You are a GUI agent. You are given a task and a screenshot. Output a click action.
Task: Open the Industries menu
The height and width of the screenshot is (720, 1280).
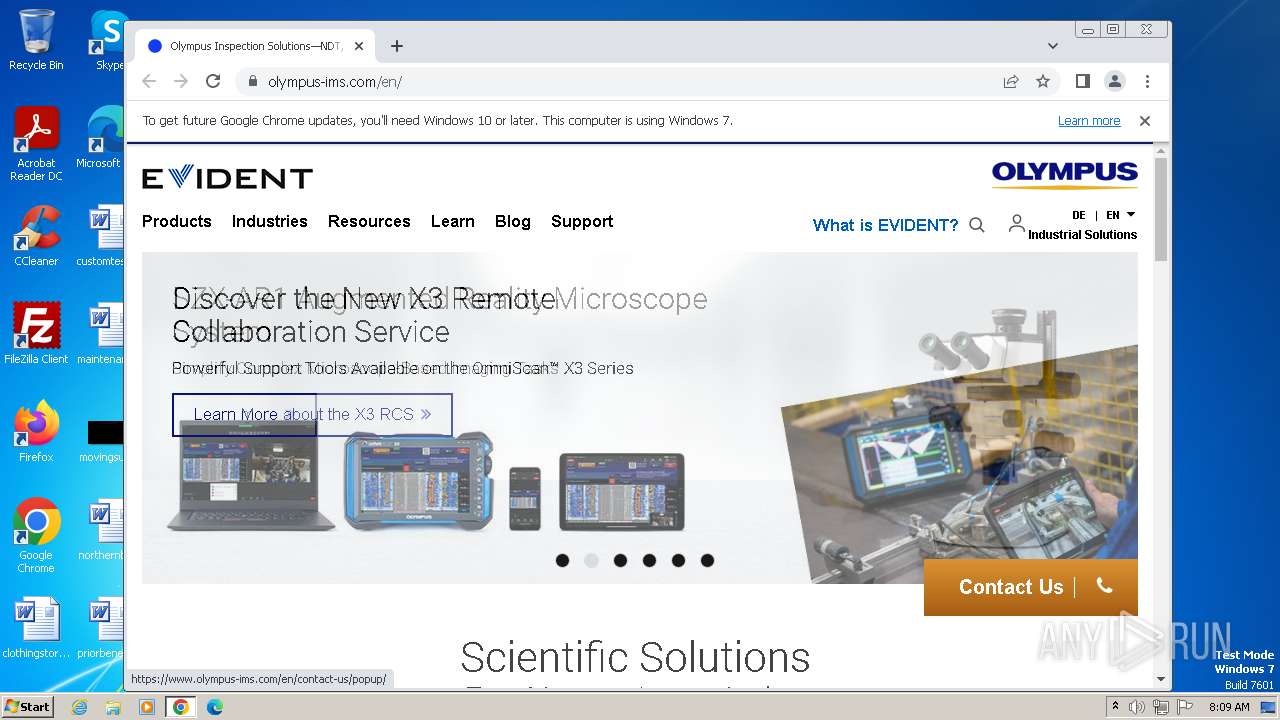tap(269, 221)
